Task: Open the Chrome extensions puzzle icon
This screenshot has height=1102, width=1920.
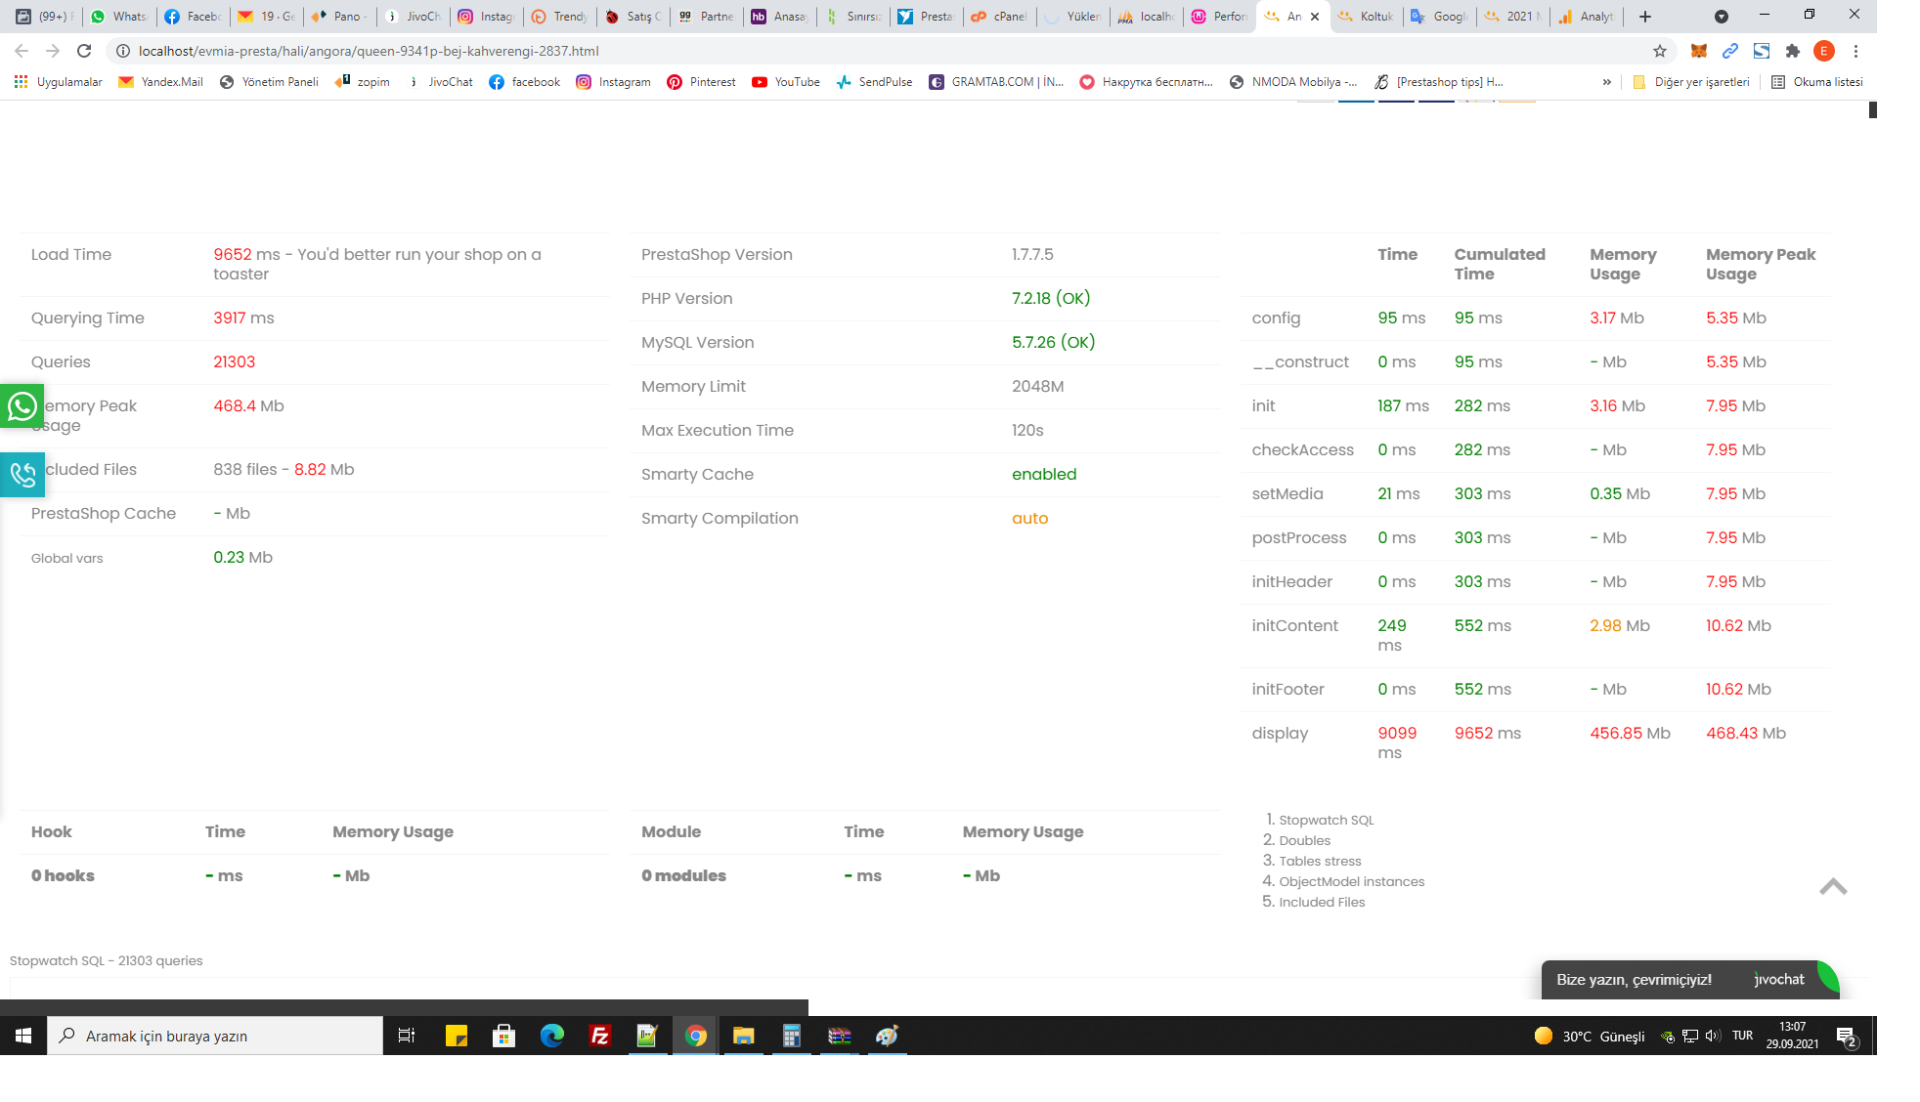Action: pyautogui.click(x=1792, y=51)
